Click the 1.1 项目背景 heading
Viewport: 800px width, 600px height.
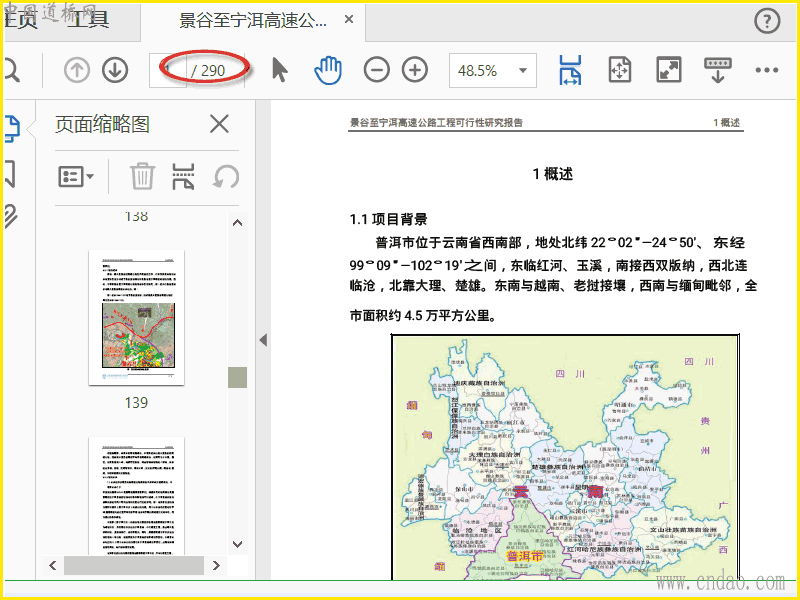(x=388, y=220)
